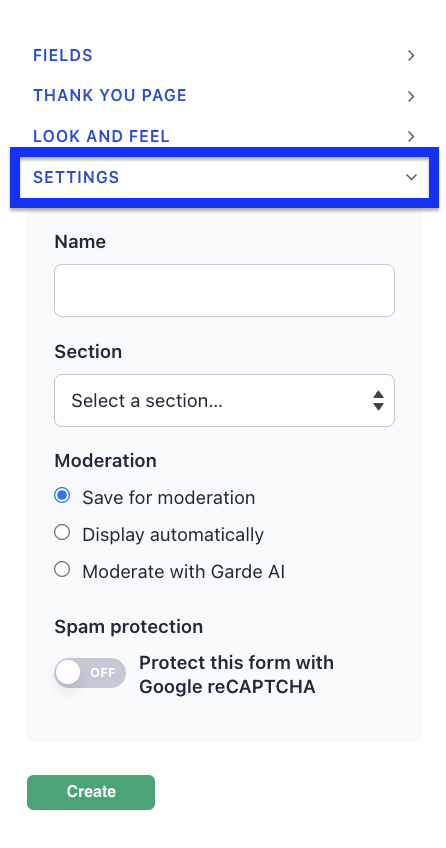446x848 pixels.
Task: Click the Save for moderation label text
Action: point(169,497)
